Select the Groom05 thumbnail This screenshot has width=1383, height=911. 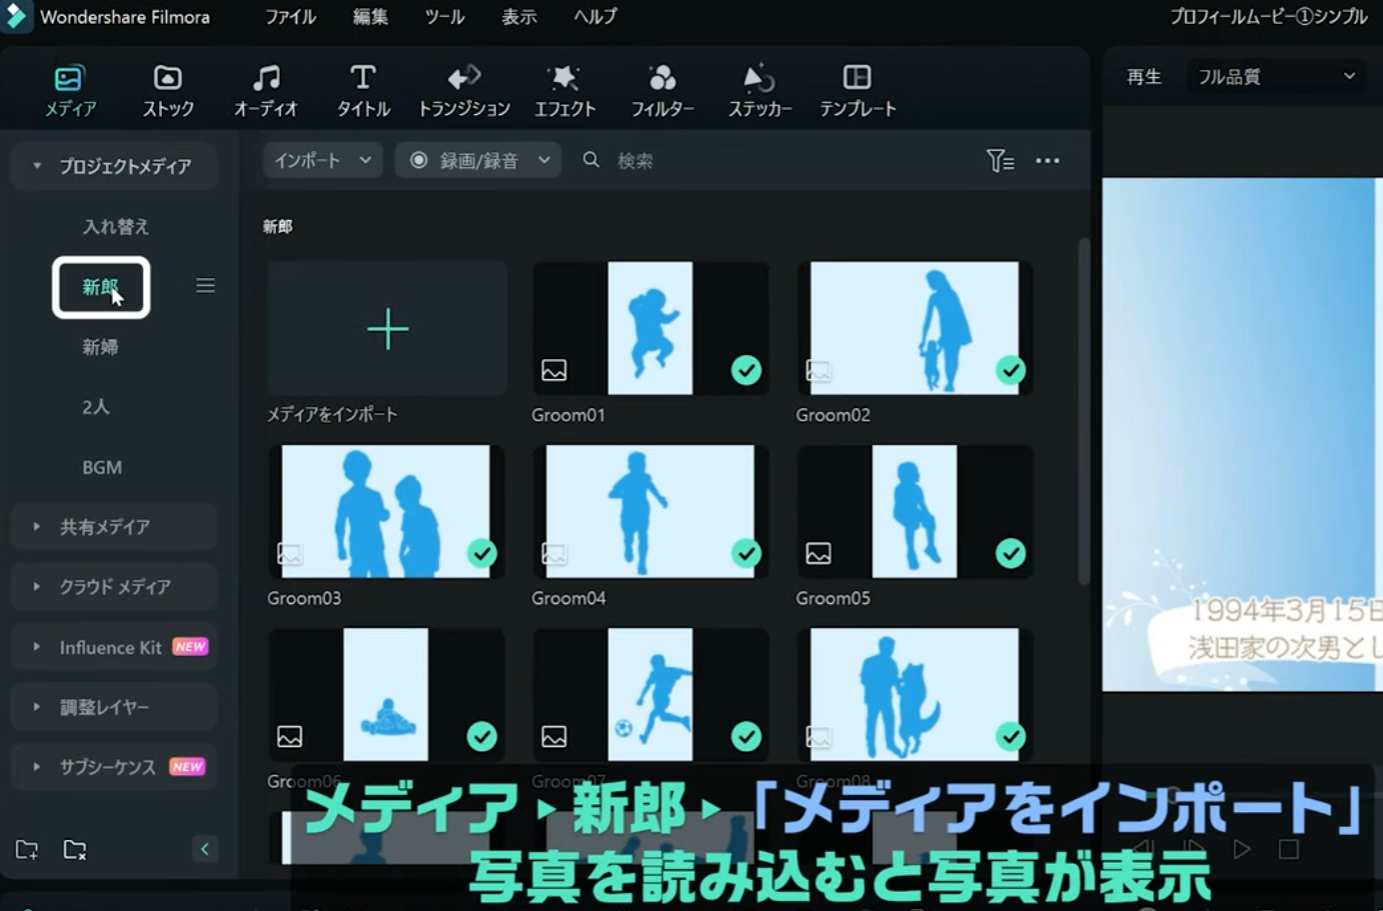coord(914,511)
